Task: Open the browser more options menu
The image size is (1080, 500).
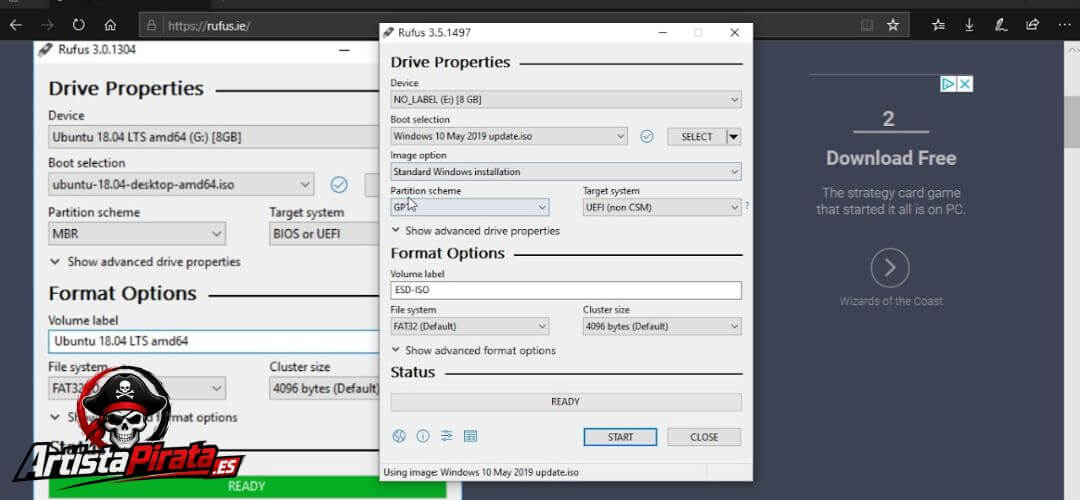Action: pos(1064,25)
